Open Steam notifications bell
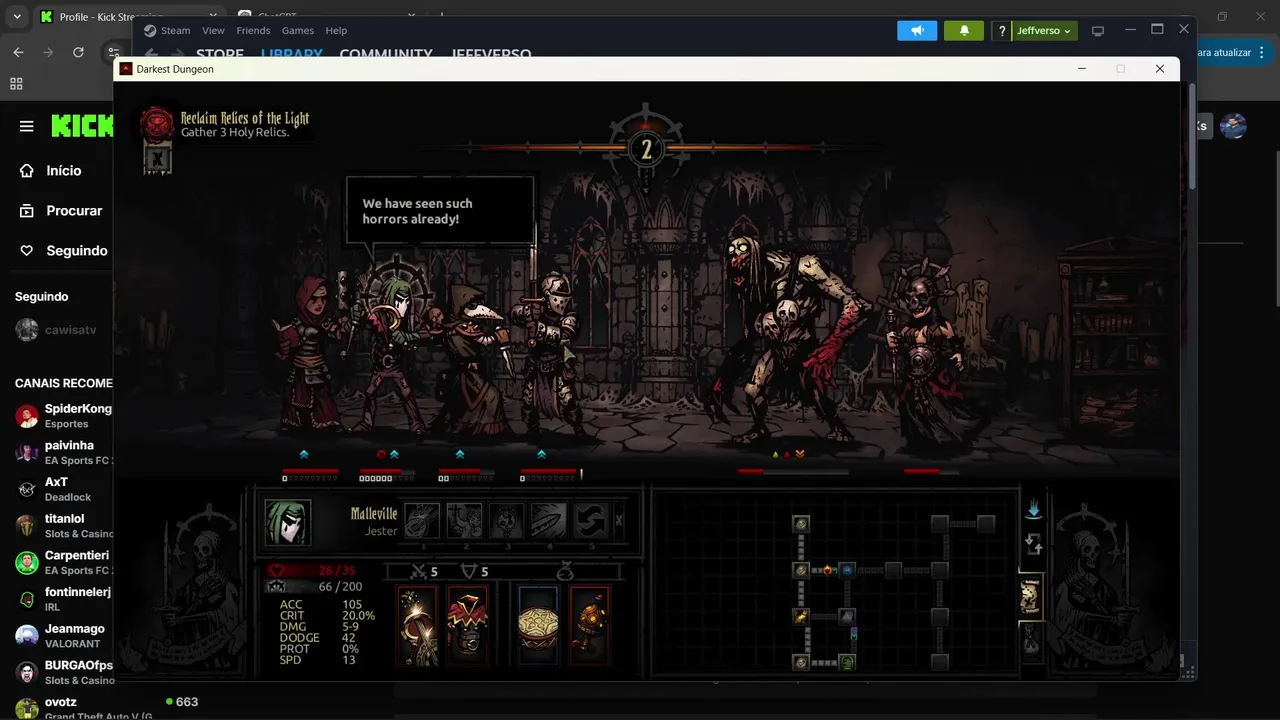Image resolution: width=1280 pixels, height=720 pixels. (x=964, y=31)
